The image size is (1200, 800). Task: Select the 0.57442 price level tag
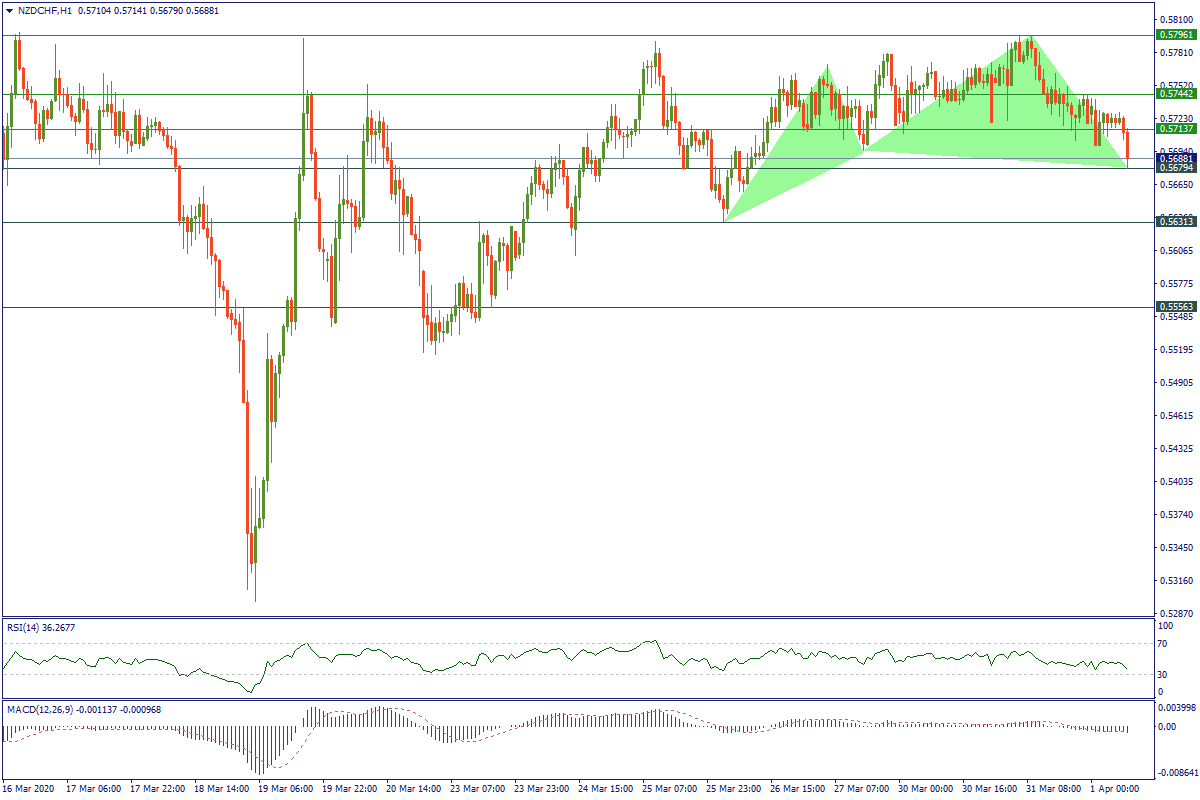(1176, 94)
